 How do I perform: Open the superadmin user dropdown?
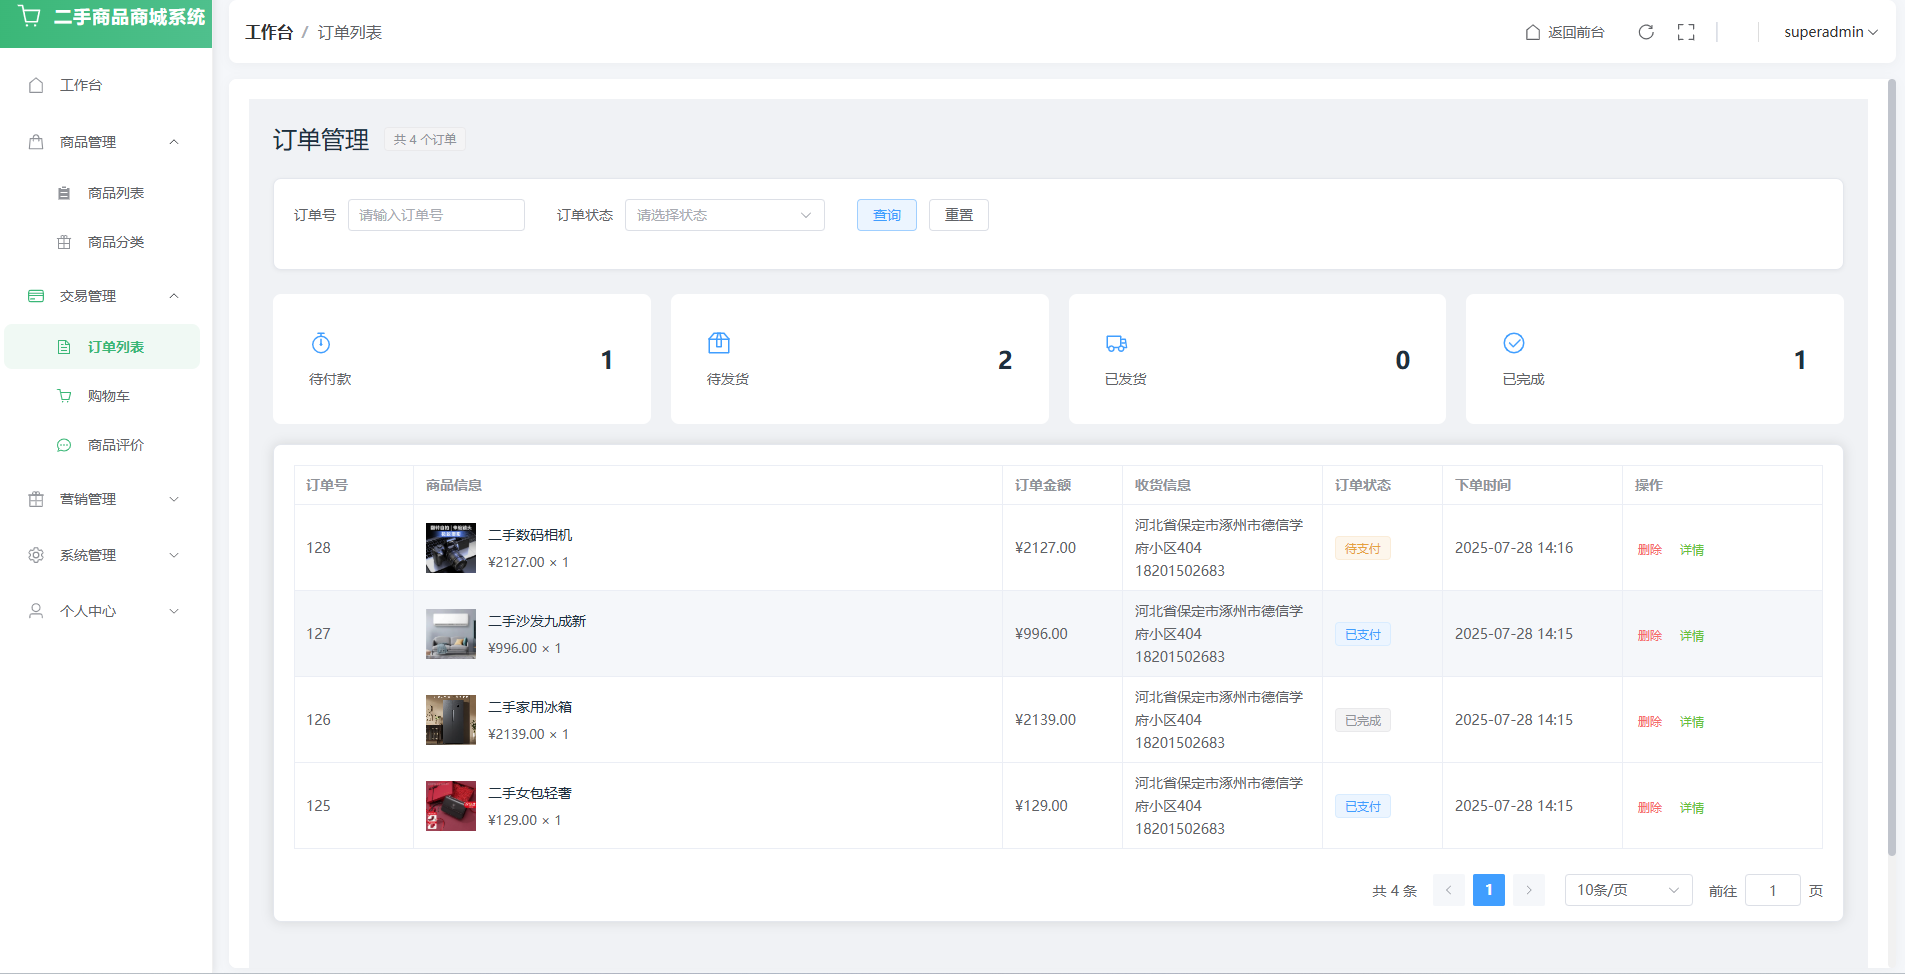pyautogui.click(x=1830, y=32)
